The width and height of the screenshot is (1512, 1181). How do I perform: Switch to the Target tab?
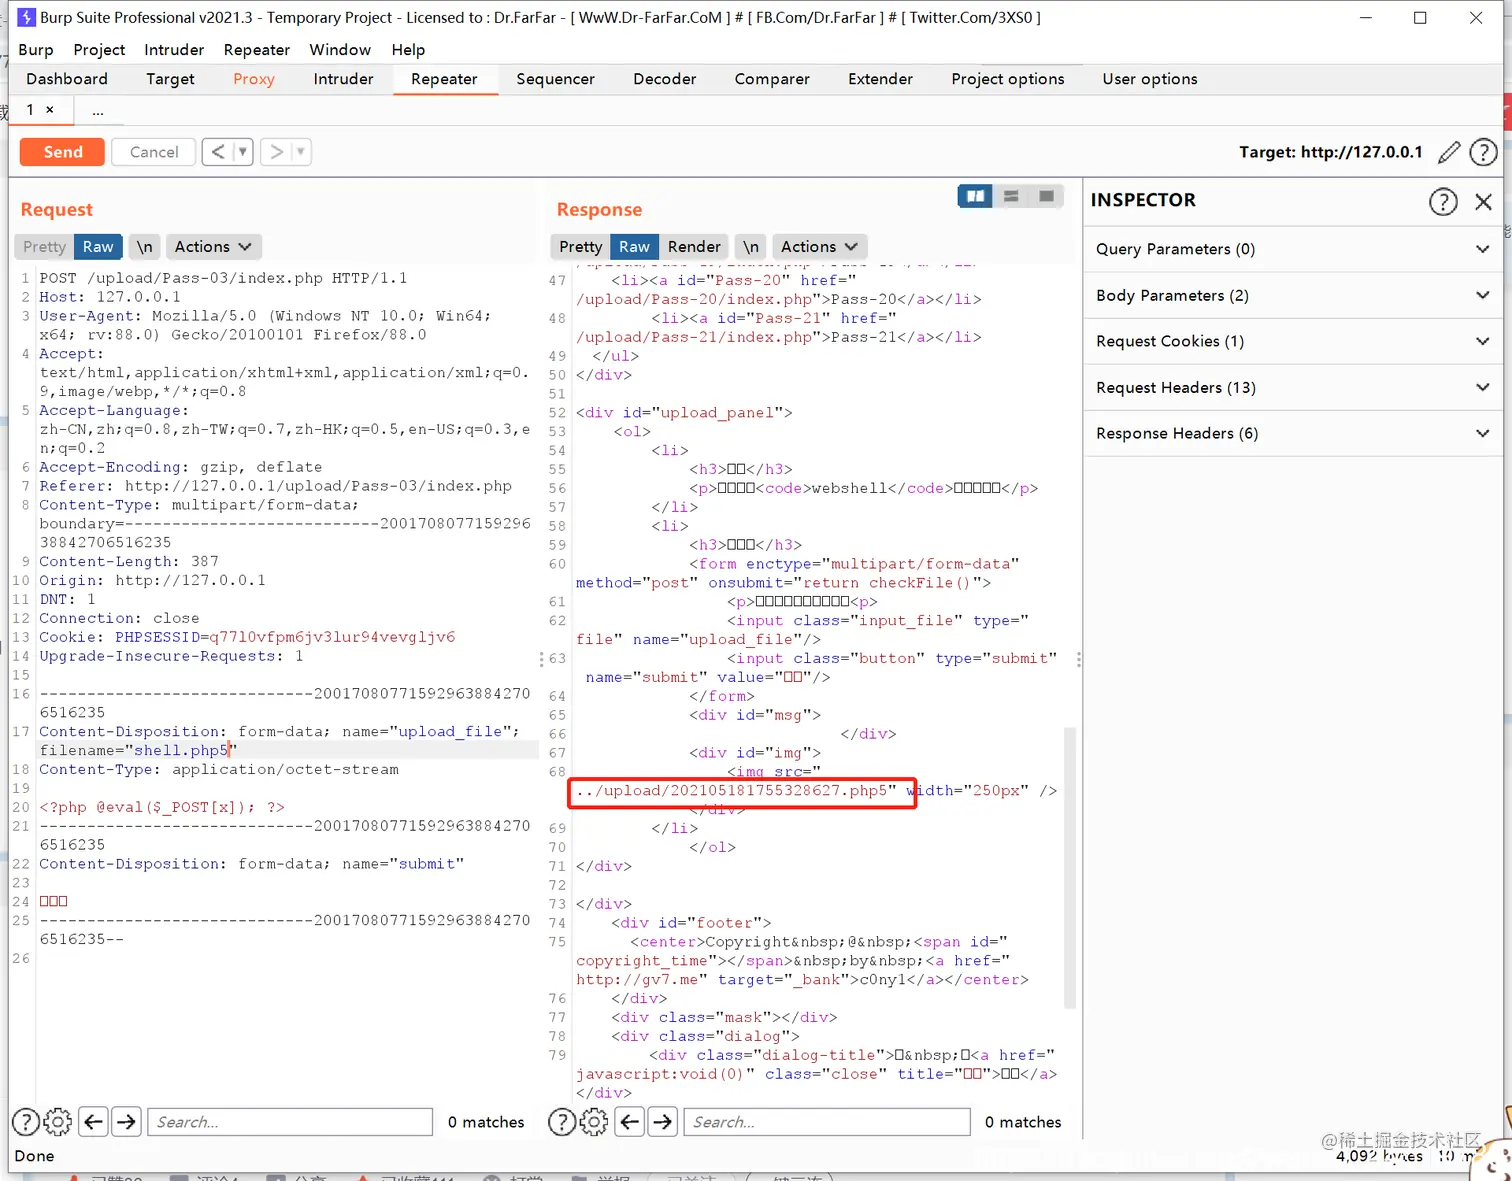point(170,79)
